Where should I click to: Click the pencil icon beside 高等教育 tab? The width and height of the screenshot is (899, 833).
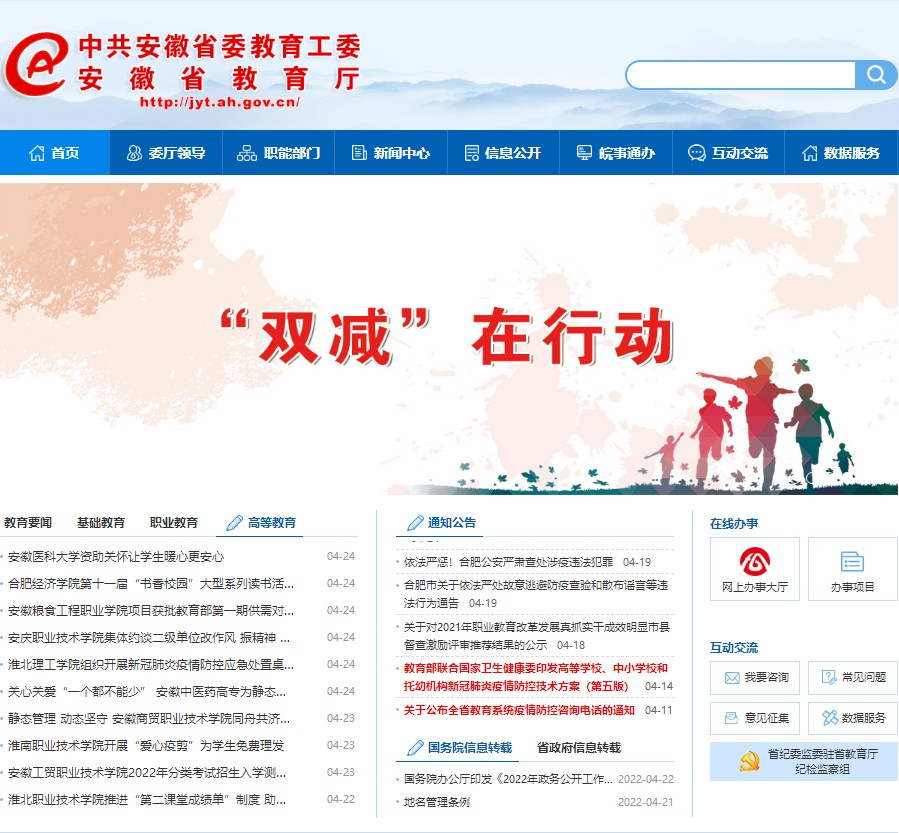coord(234,523)
